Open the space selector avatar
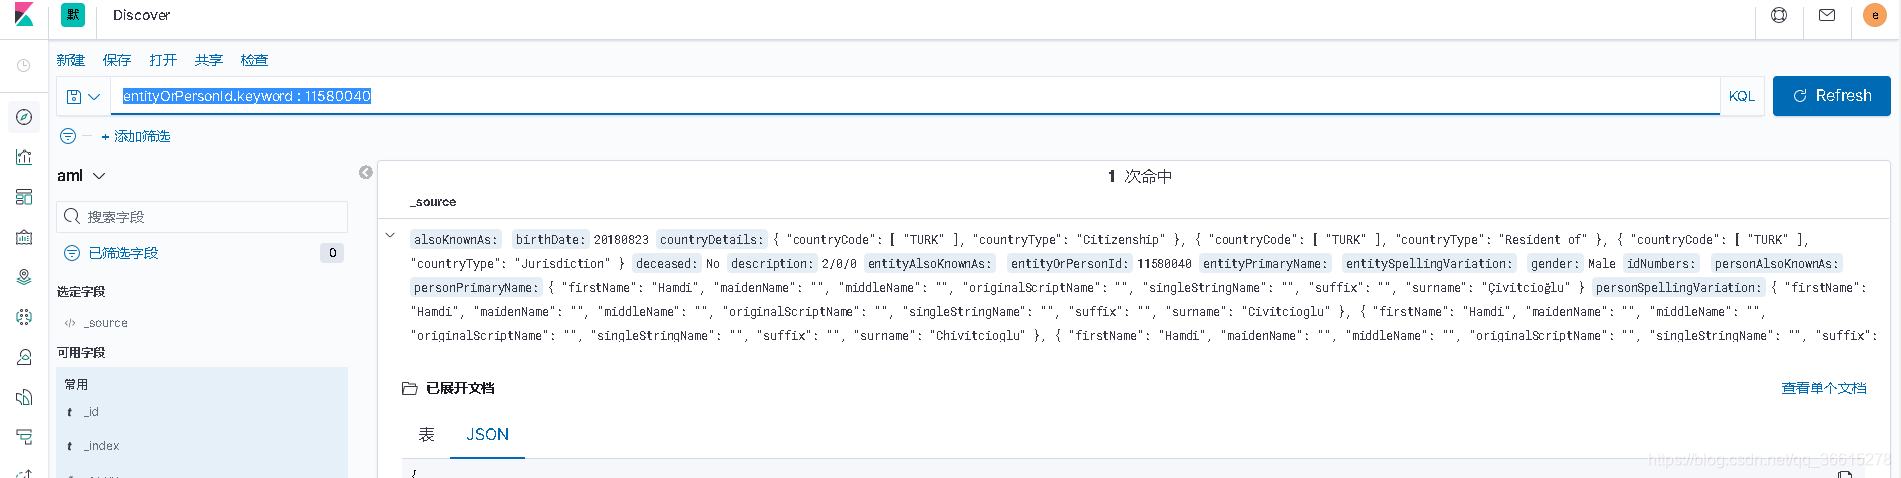The width and height of the screenshot is (1901, 478). pyautogui.click(x=73, y=15)
